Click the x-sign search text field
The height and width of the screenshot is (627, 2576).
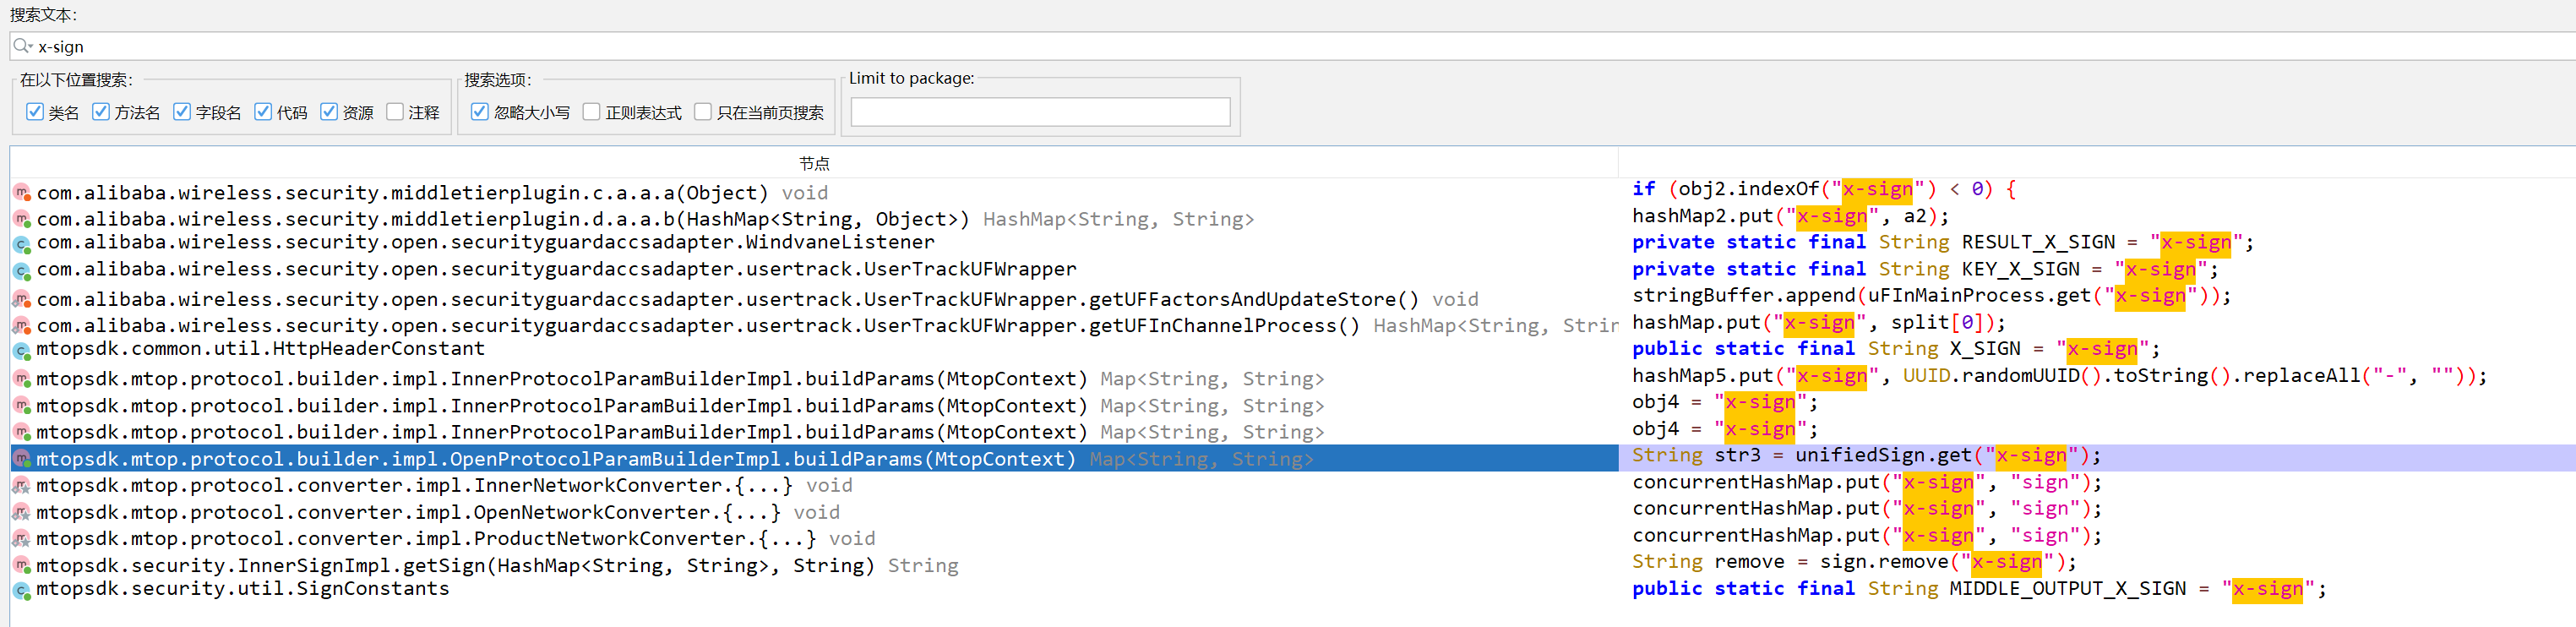(x=1200, y=46)
